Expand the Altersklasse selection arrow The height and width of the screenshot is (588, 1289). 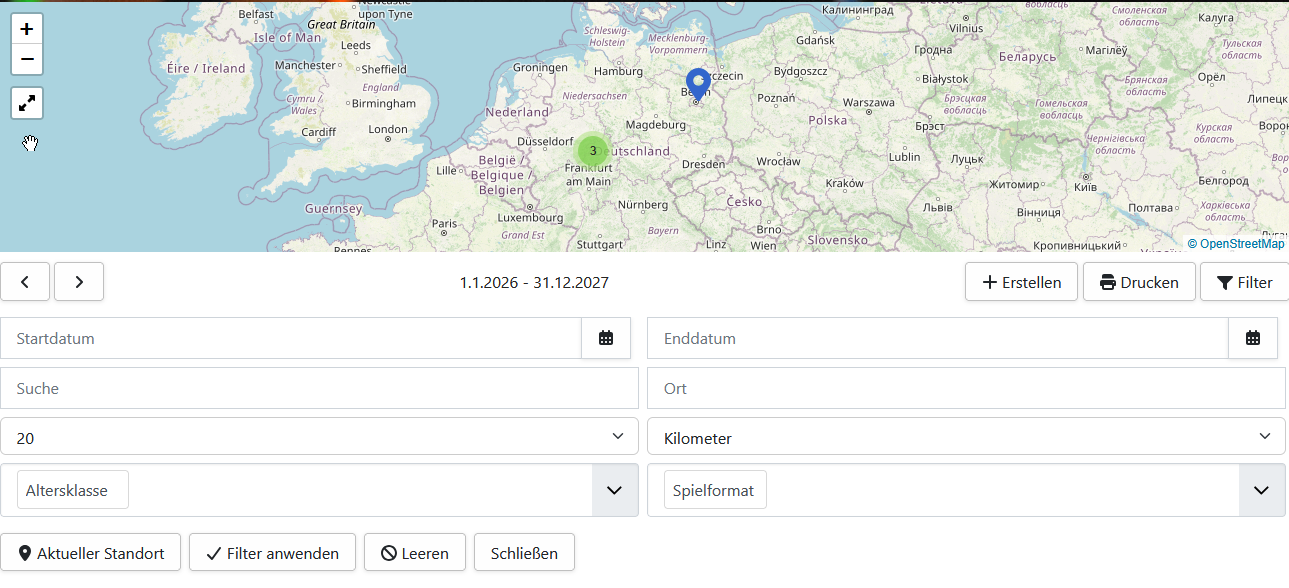pyautogui.click(x=615, y=490)
